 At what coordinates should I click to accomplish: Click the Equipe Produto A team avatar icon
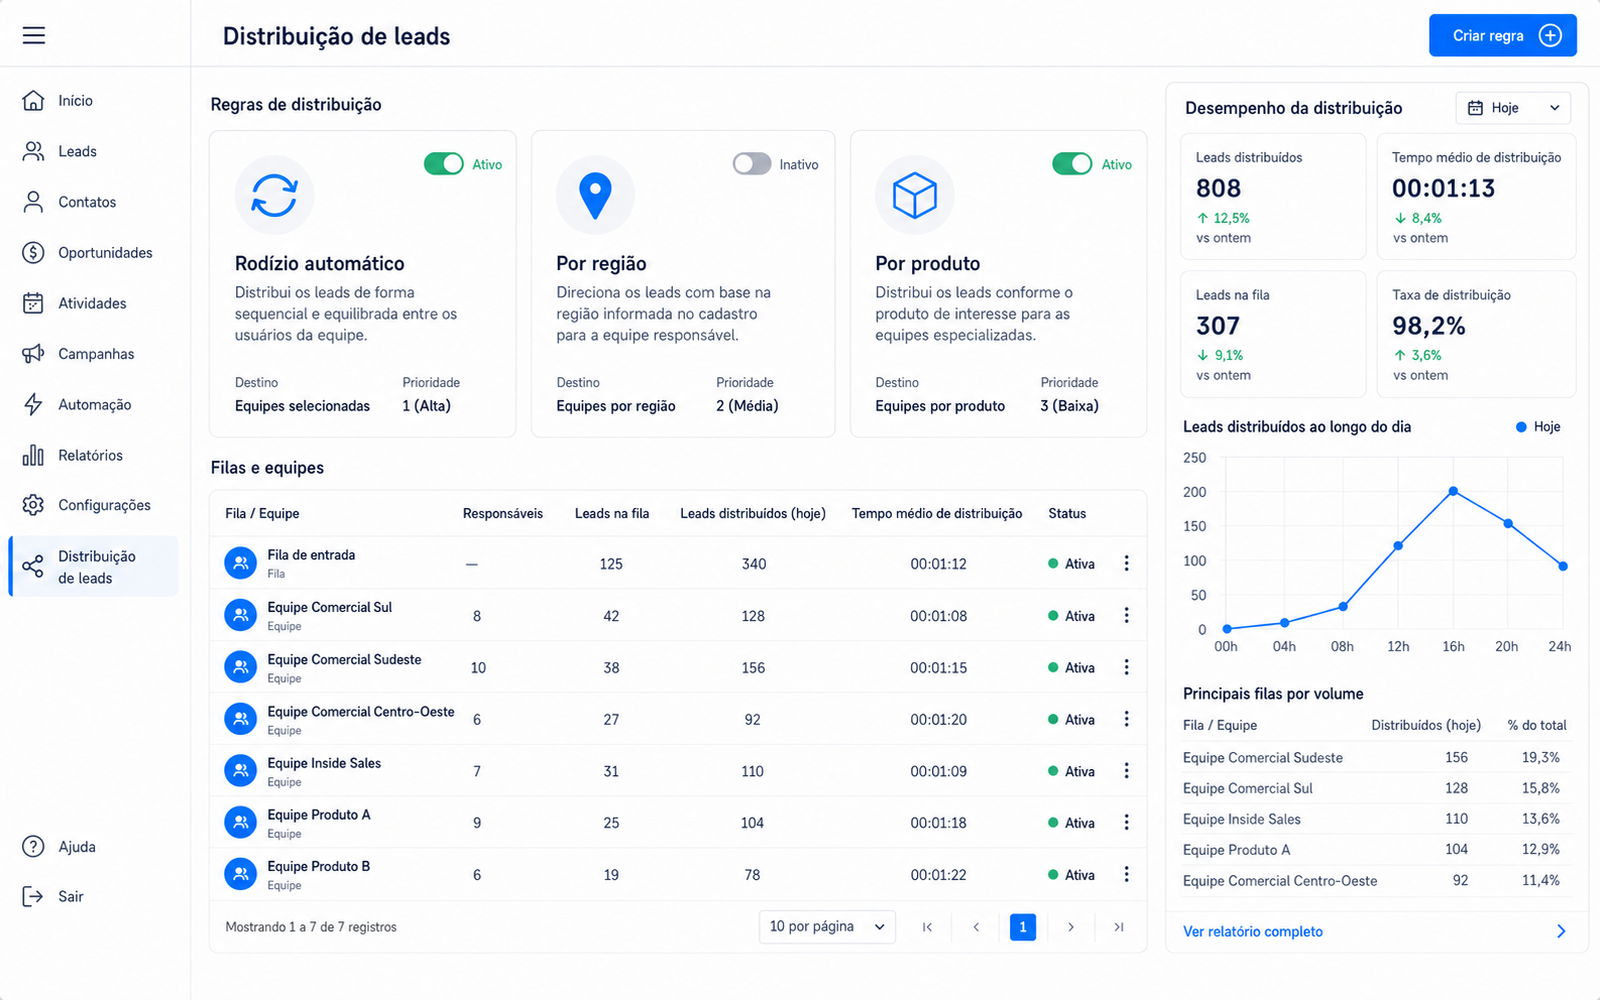[x=240, y=823]
